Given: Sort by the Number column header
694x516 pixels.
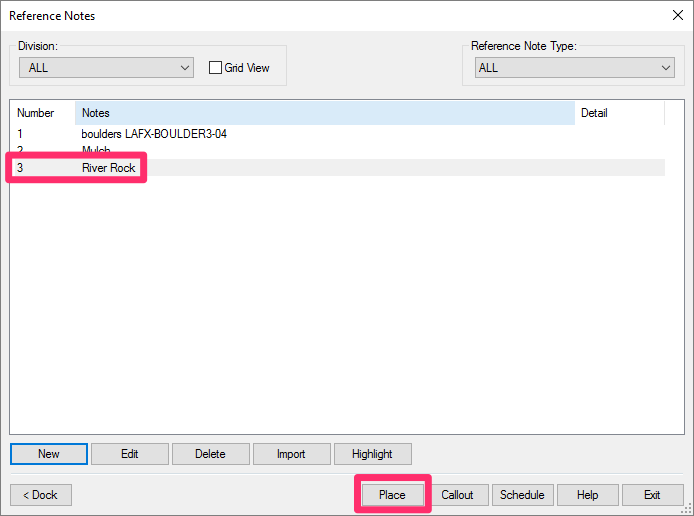Looking at the screenshot, I should (x=42, y=113).
